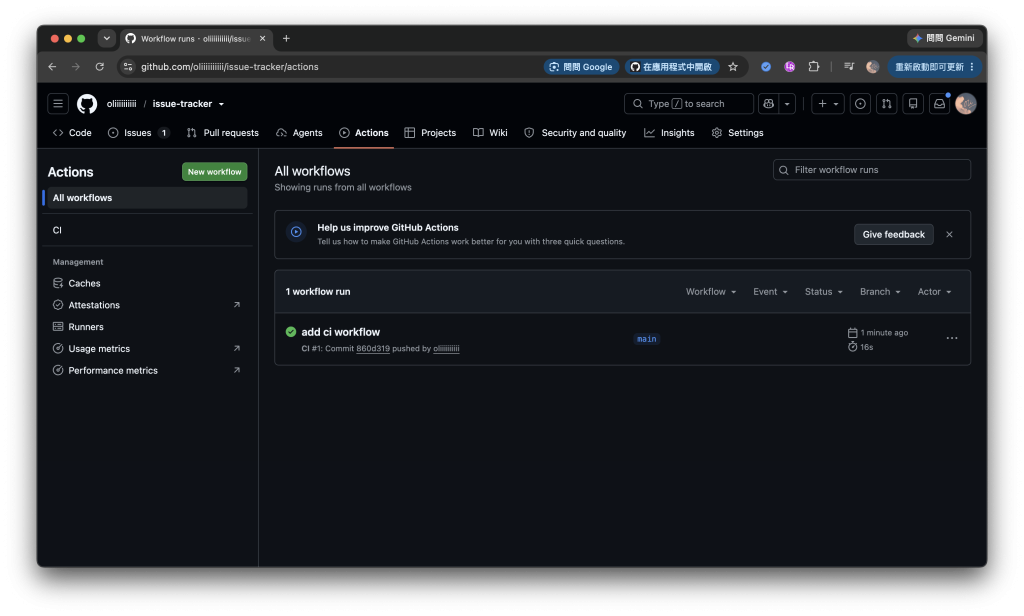Click the New workflow button
The width and height of the screenshot is (1024, 616).
214,172
